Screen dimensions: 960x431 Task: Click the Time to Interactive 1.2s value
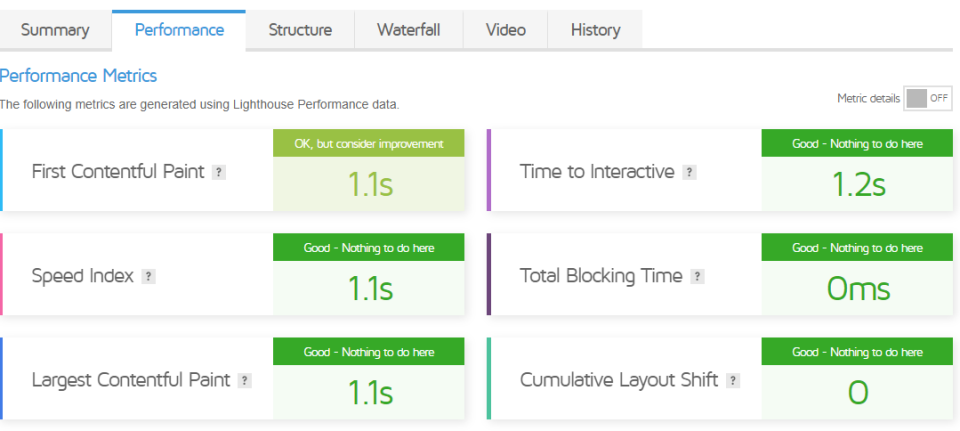click(858, 184)
